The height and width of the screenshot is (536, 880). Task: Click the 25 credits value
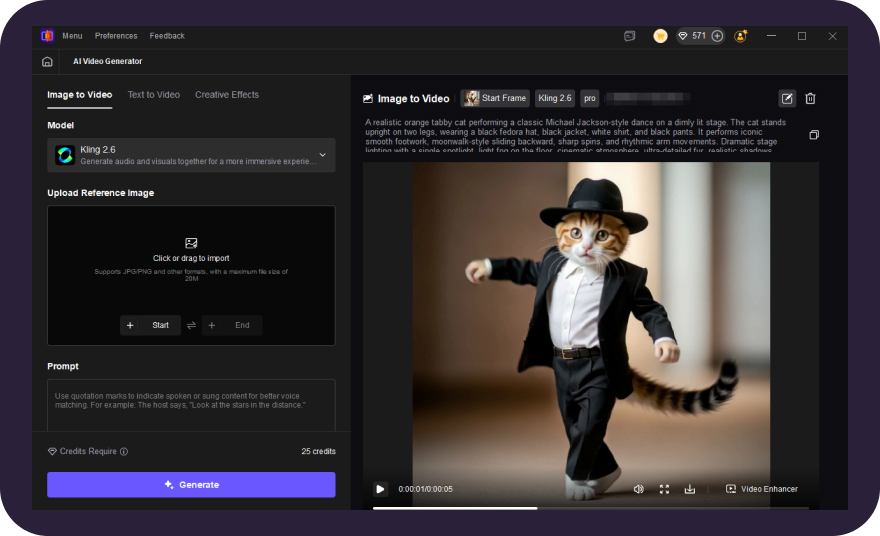coord(318,451)
